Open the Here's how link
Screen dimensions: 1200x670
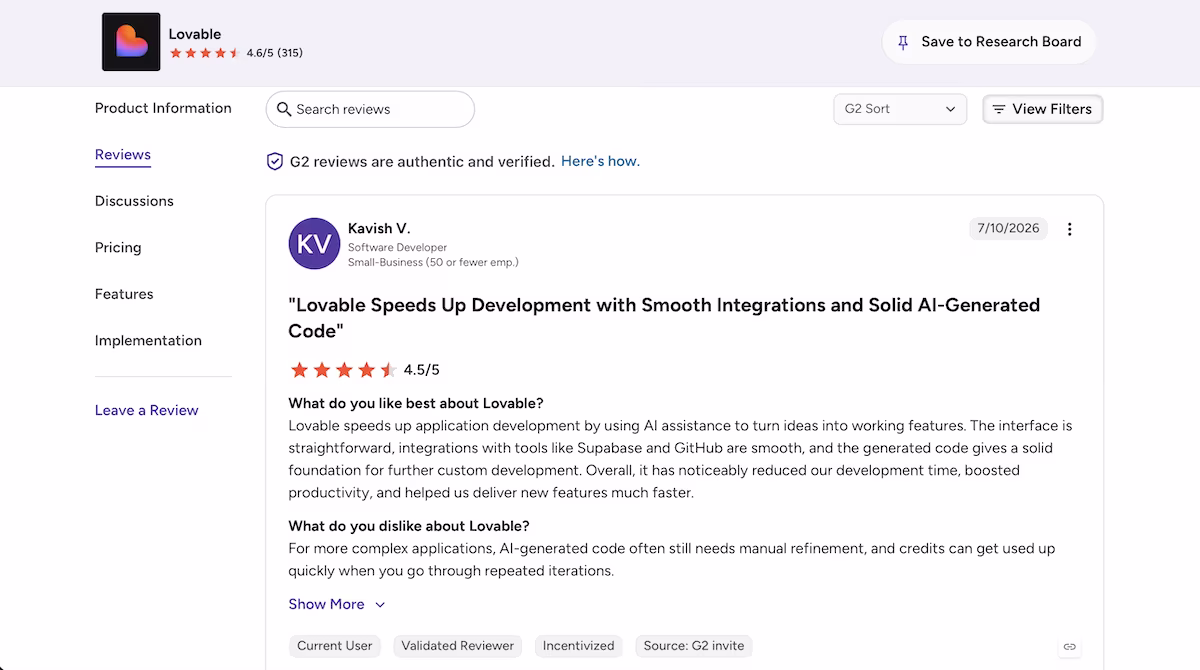point(600,161)
